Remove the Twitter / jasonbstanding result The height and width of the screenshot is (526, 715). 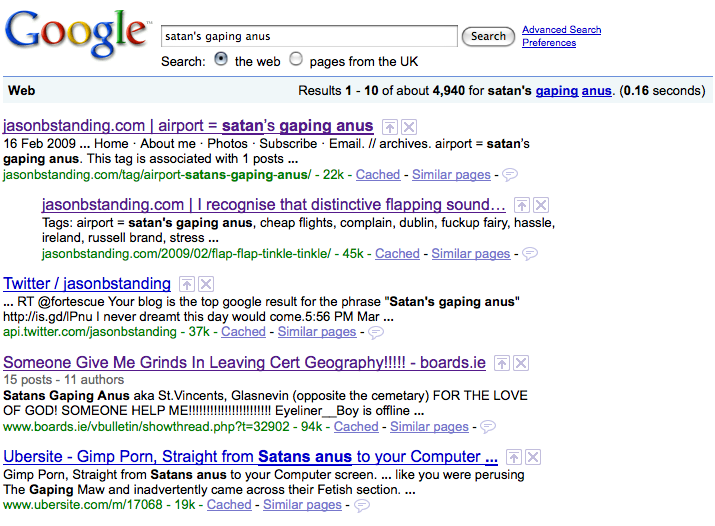pos(206,284)
